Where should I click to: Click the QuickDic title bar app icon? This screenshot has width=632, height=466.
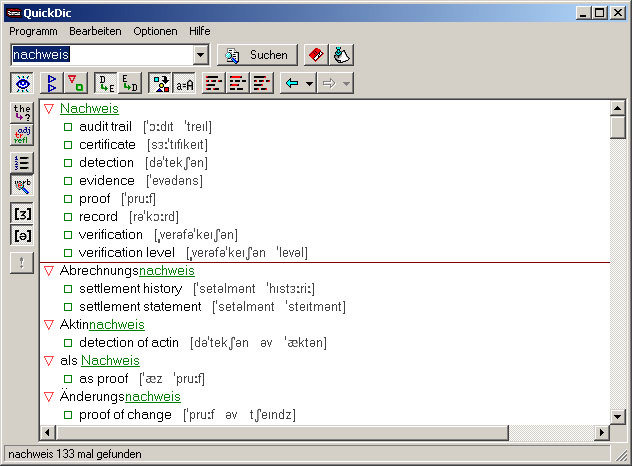[13, 13]
